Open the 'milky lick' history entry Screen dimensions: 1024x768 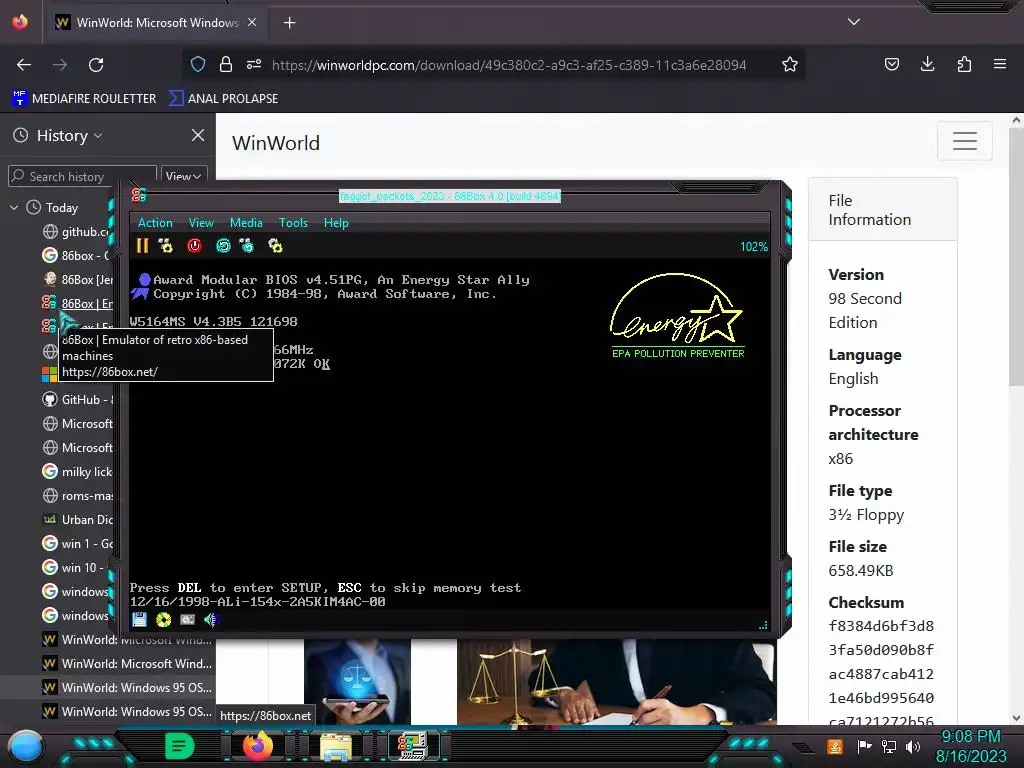[77, 472]
